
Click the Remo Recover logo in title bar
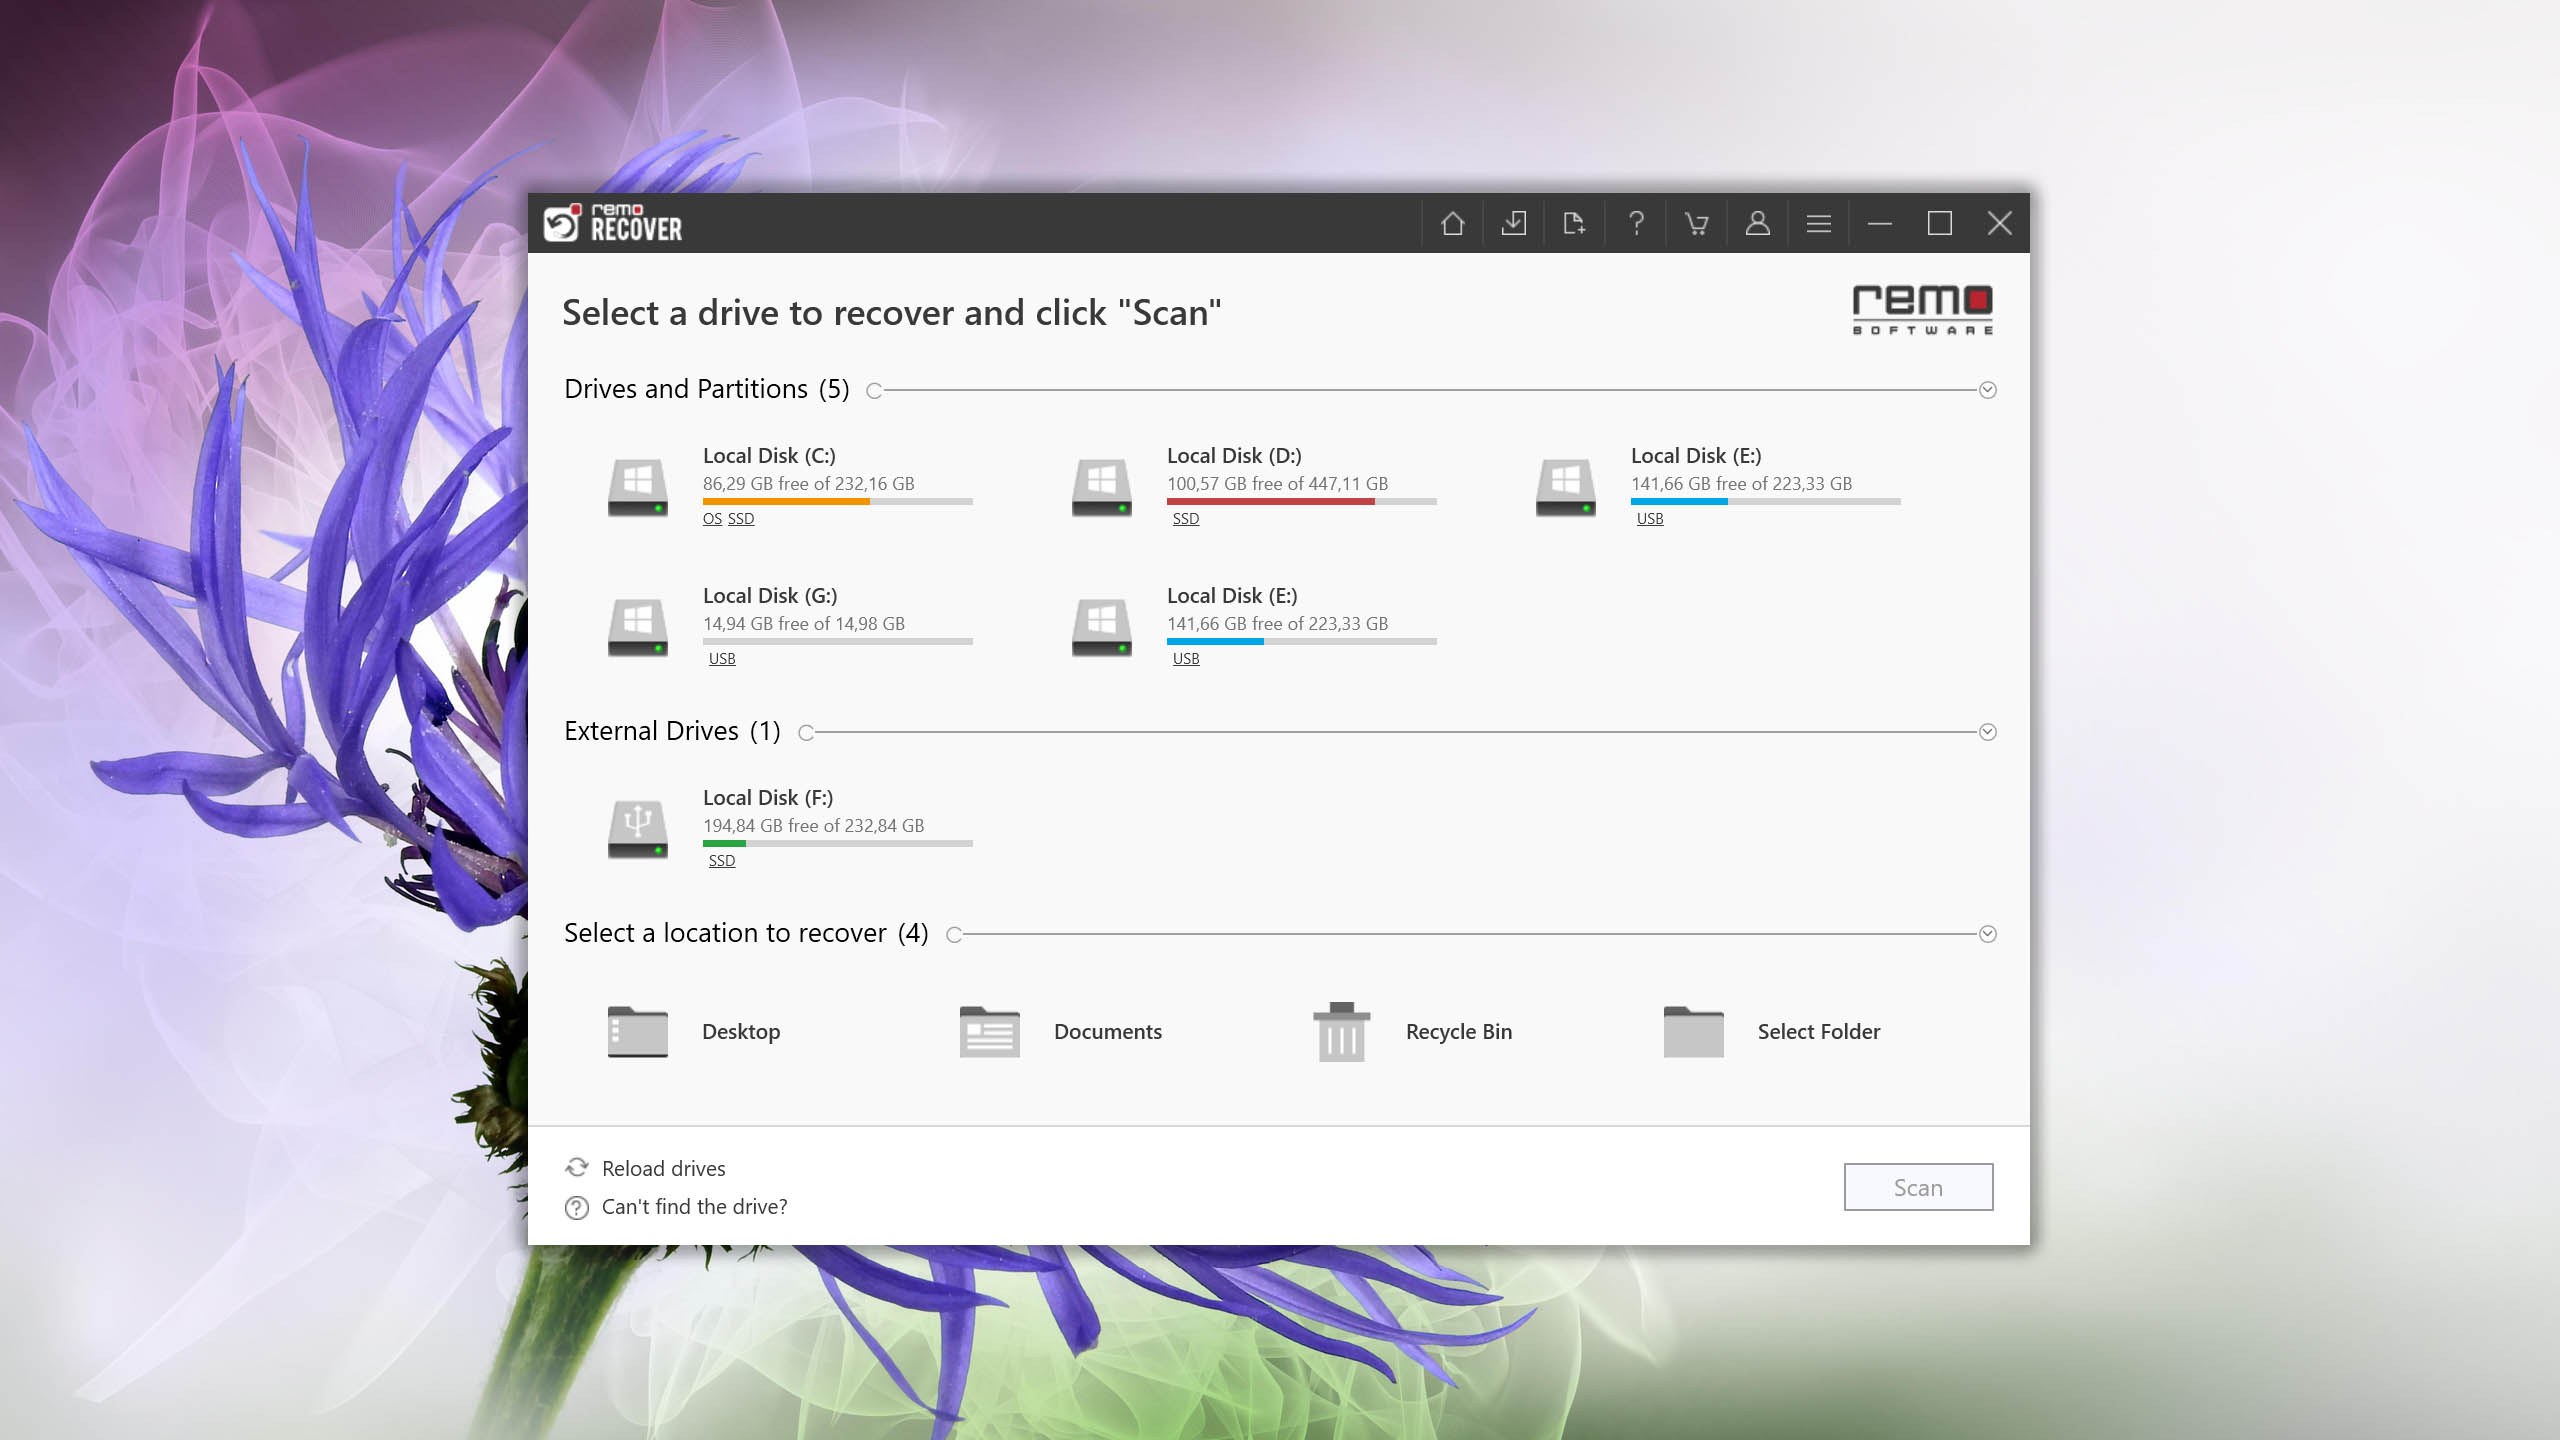[x=613, y=223]
